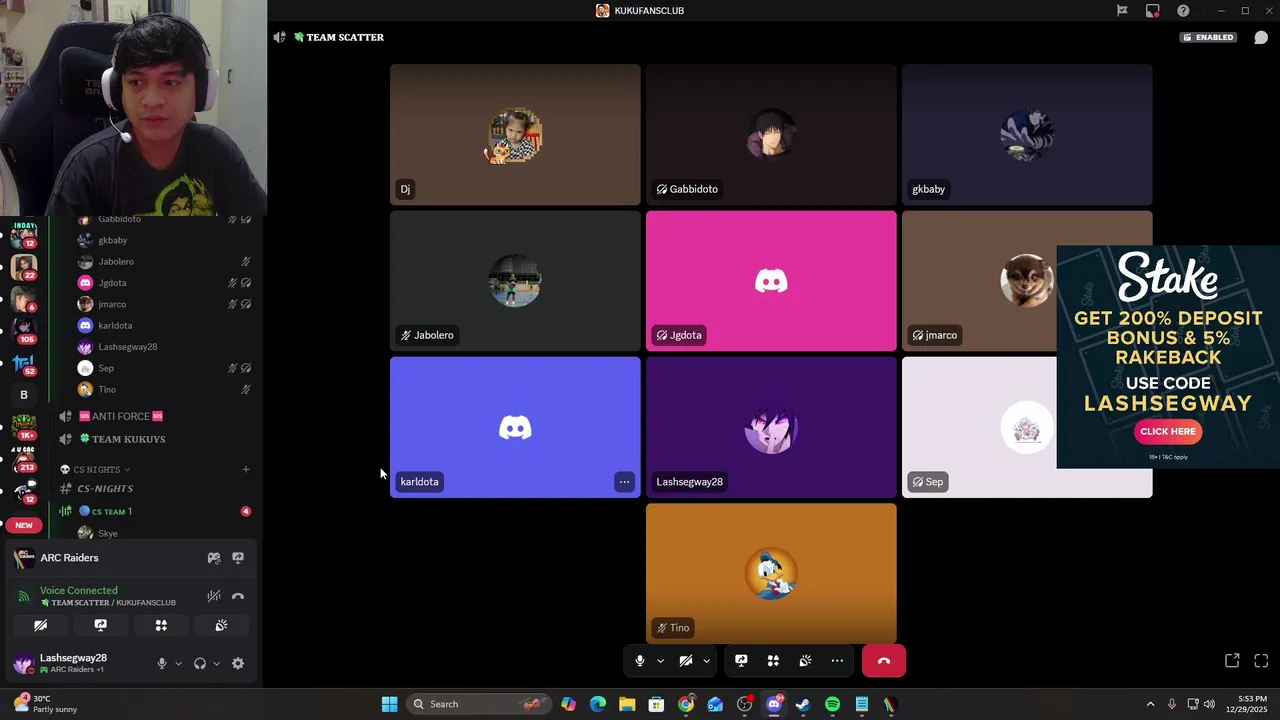
Task: Open server with 1K+ badge
Action: [x=23, y=427]
